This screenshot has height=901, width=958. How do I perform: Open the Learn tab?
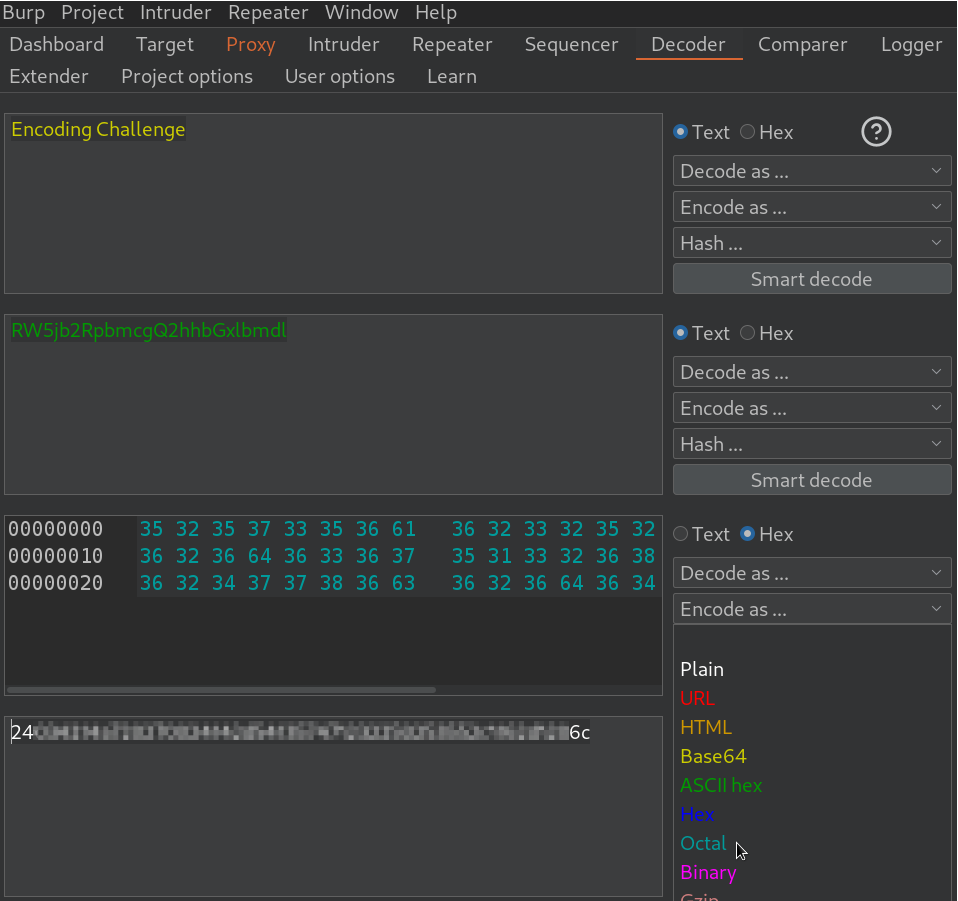452,76
